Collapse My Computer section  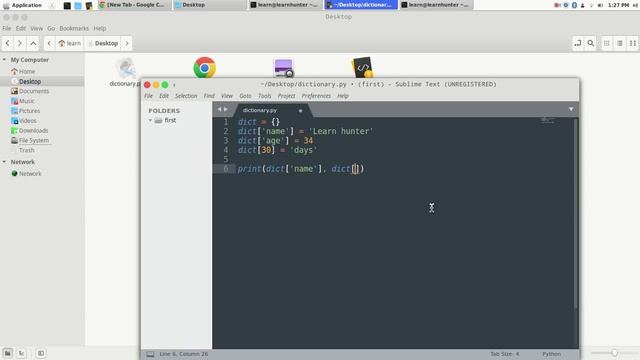4,60
